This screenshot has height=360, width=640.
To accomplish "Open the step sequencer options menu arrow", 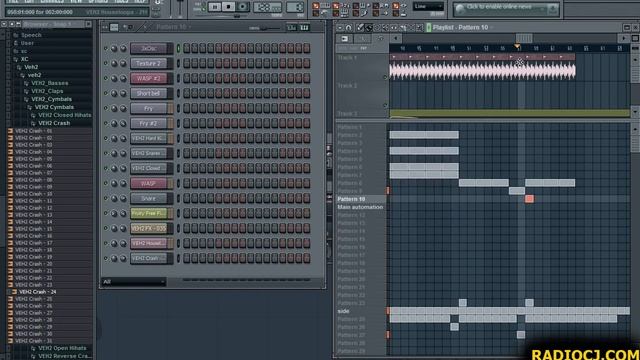I will (x=105, y=27).
